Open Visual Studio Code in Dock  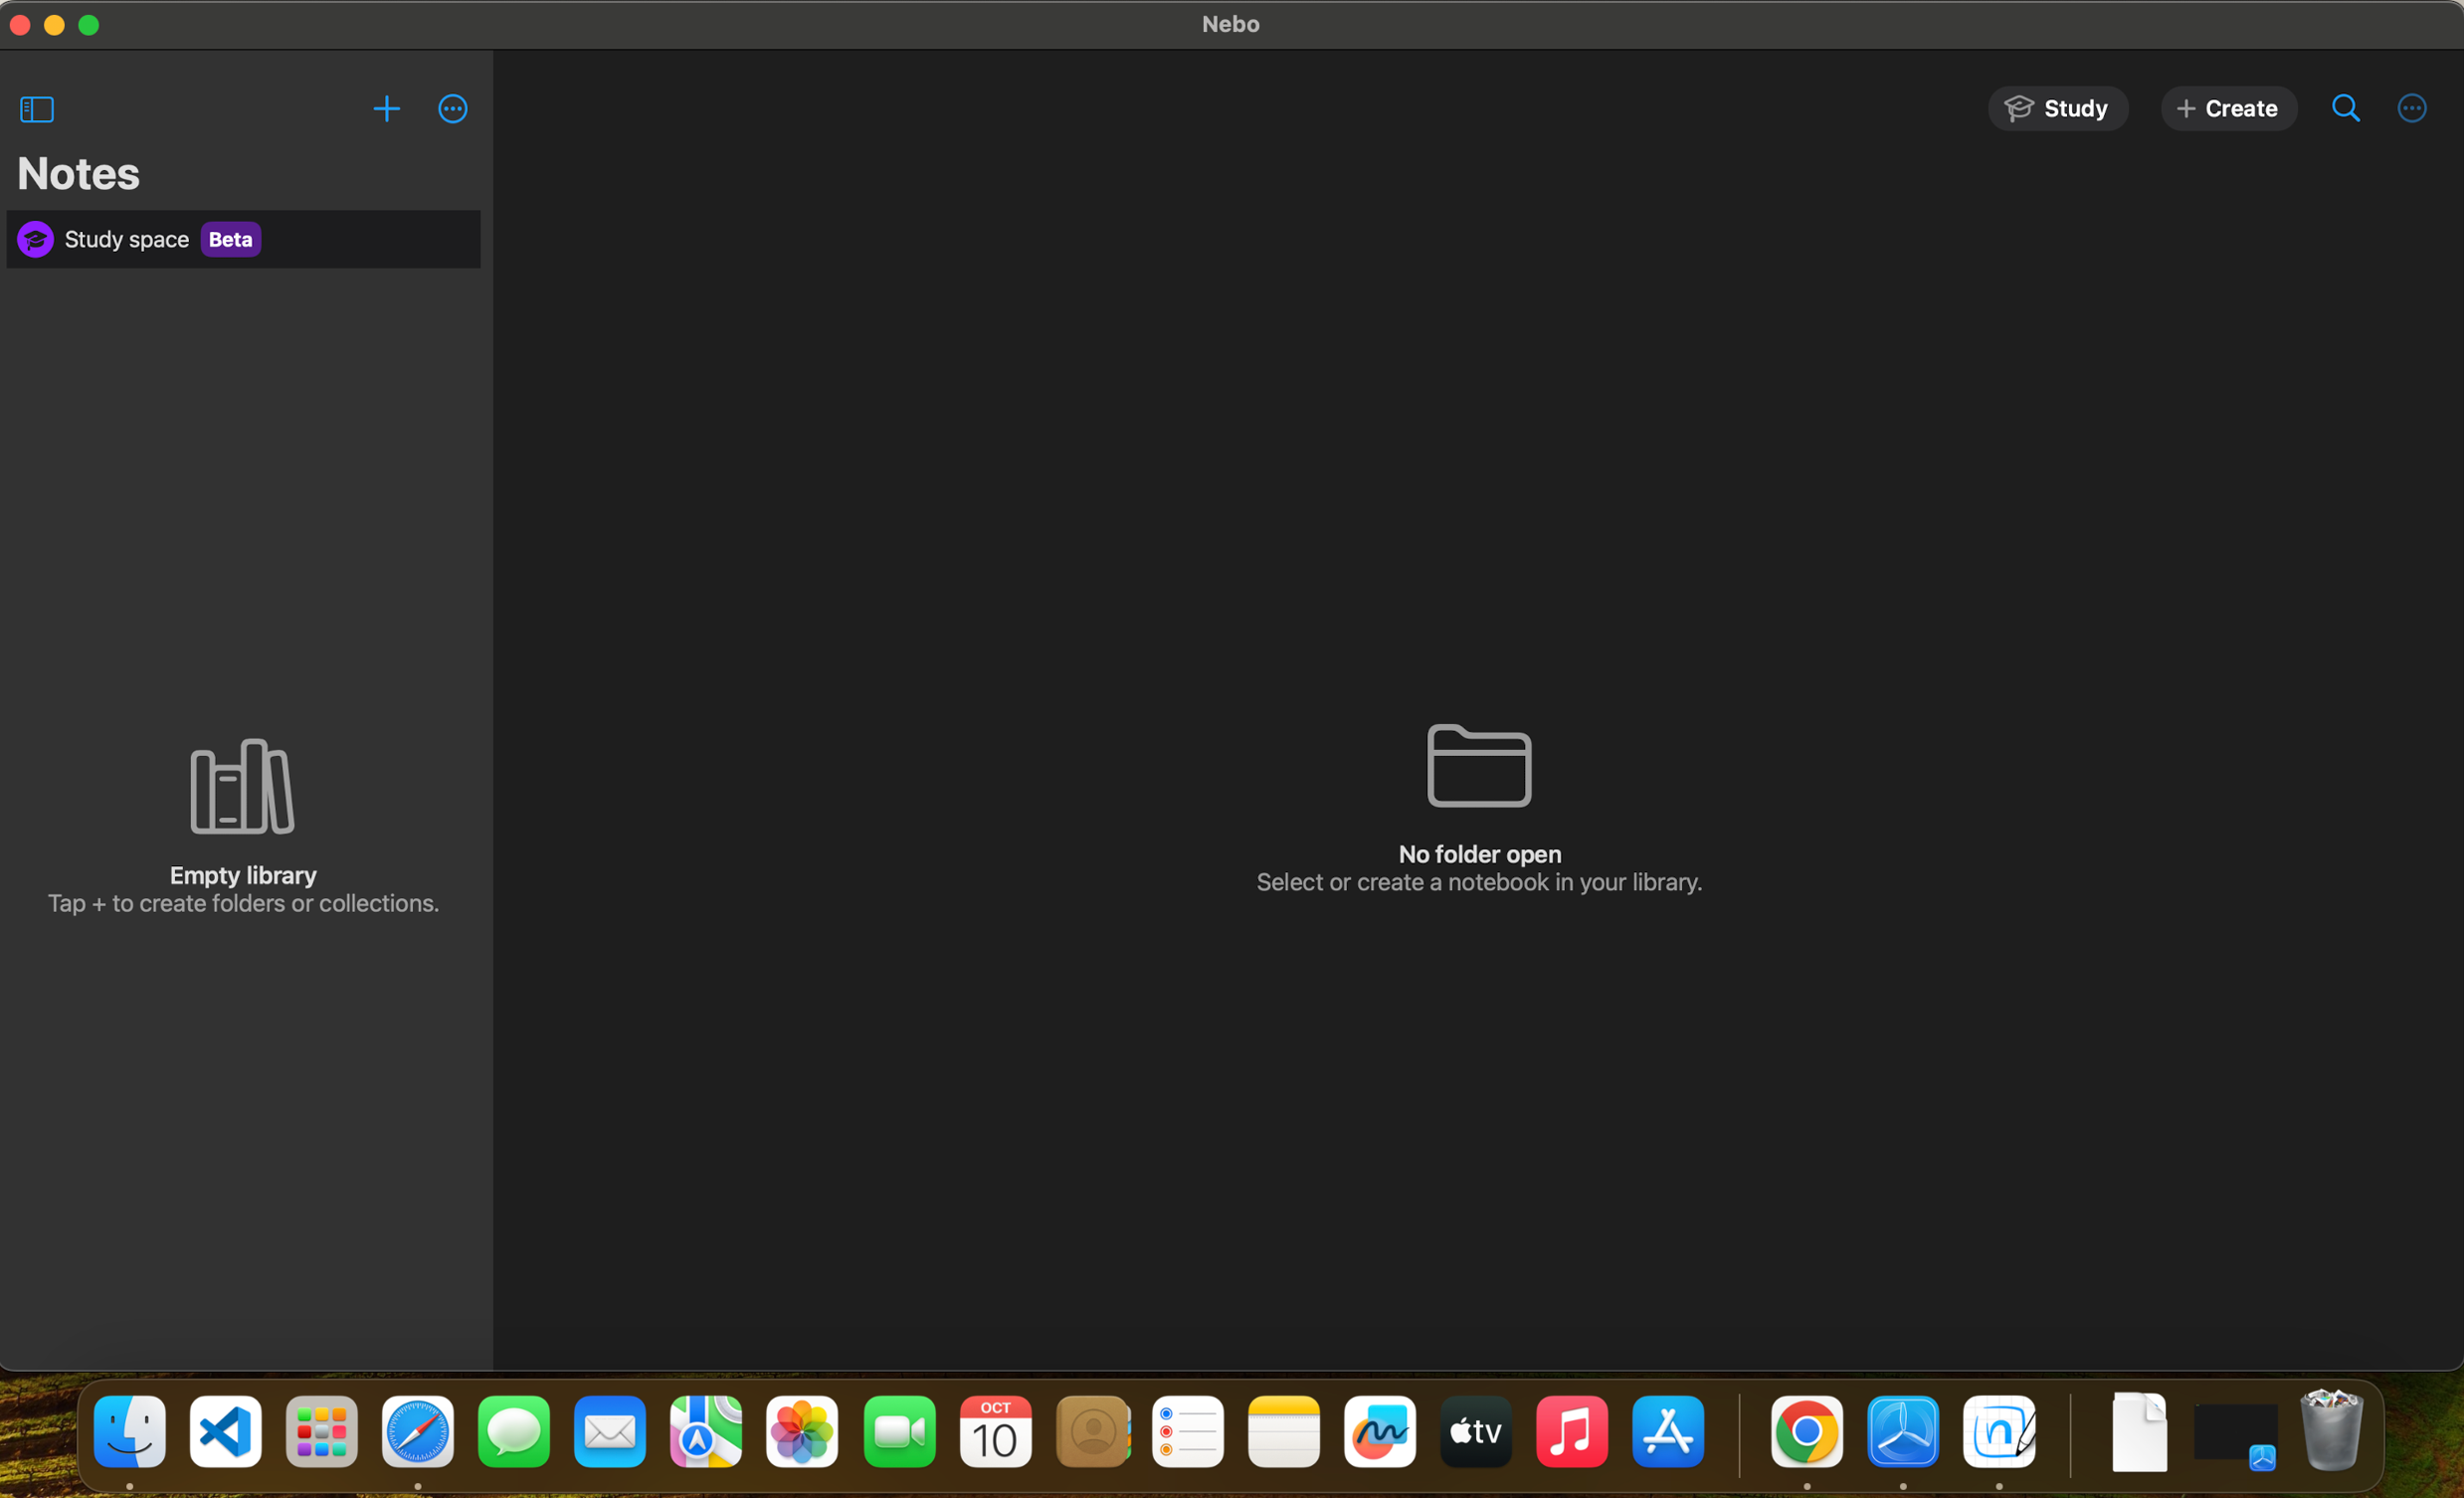click(226, 1432)
